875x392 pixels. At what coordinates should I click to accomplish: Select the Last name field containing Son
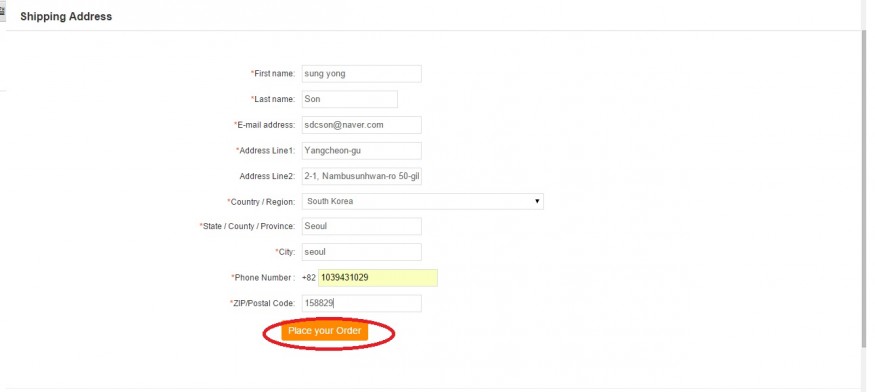tap(350, 99)
